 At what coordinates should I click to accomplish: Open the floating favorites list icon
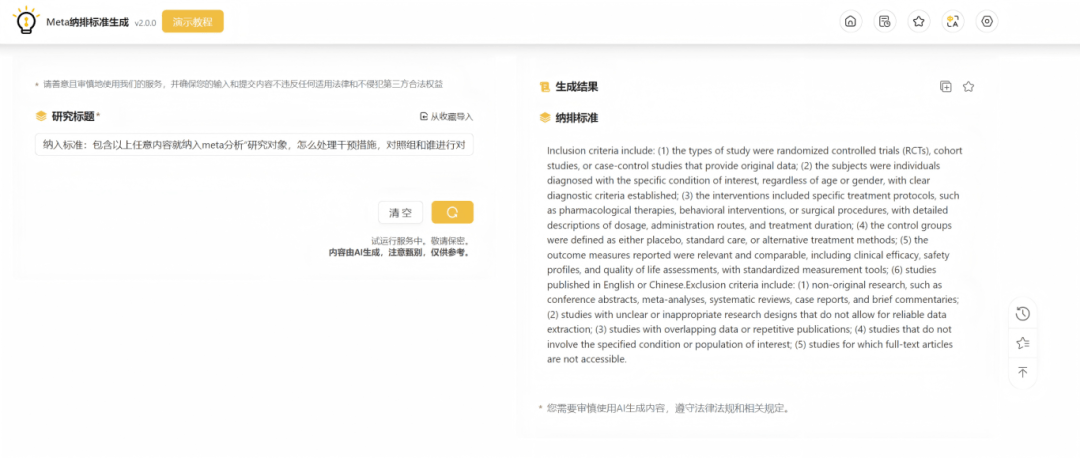point(1022,342)
